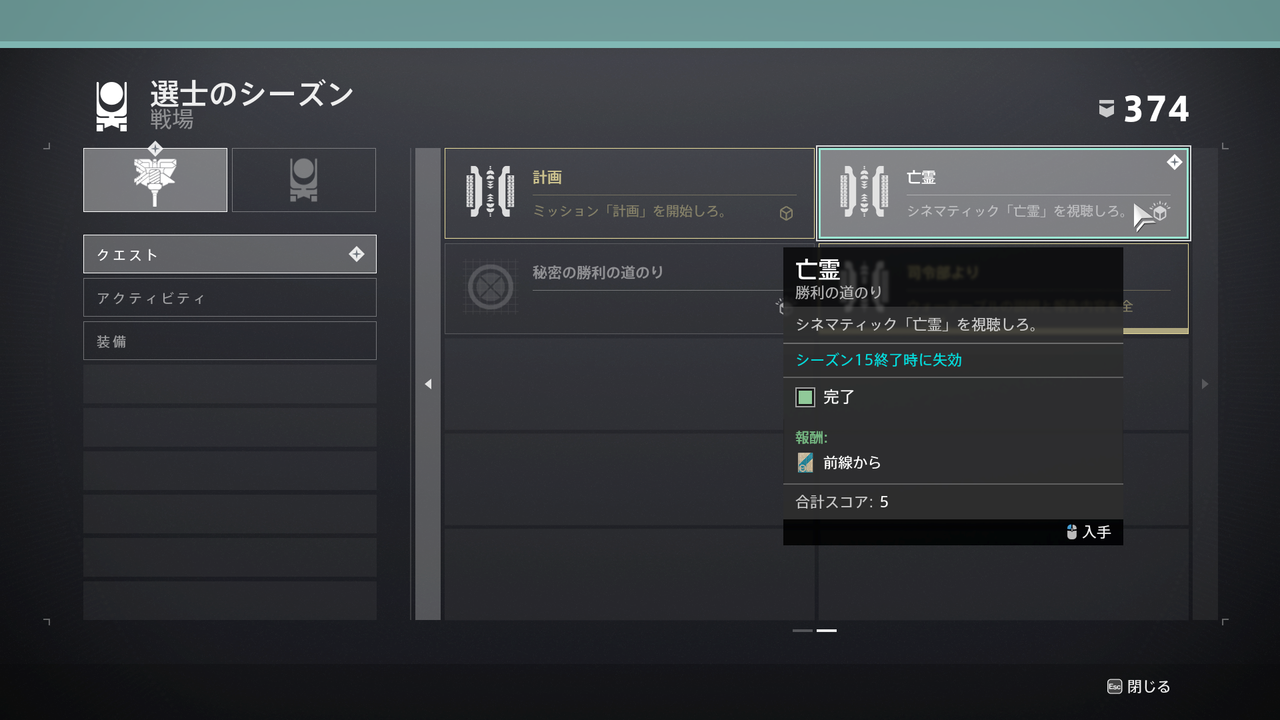Click the power-level icon beside 374
This screenshot has width=1280, height=720.
(1106, 109)
